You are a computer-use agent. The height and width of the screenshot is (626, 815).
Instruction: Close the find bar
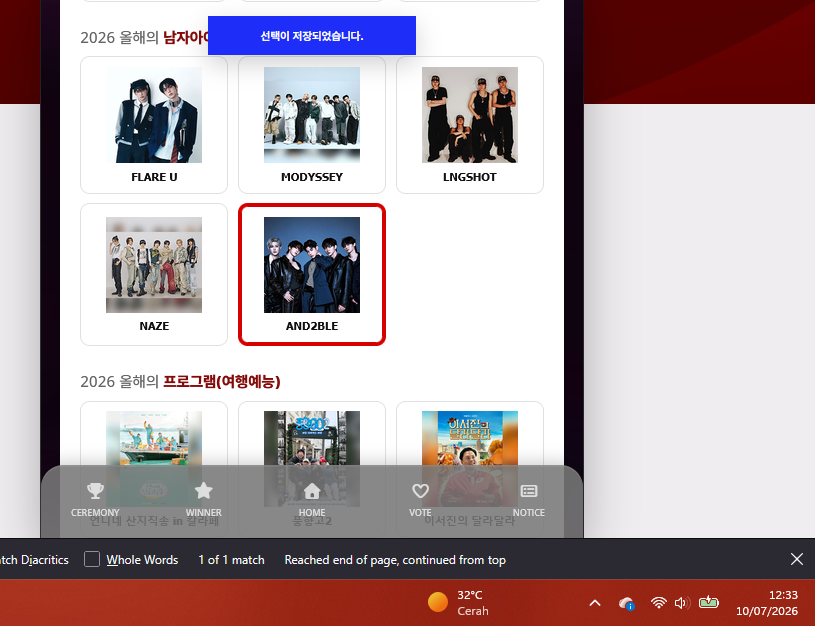pos(796,559)
